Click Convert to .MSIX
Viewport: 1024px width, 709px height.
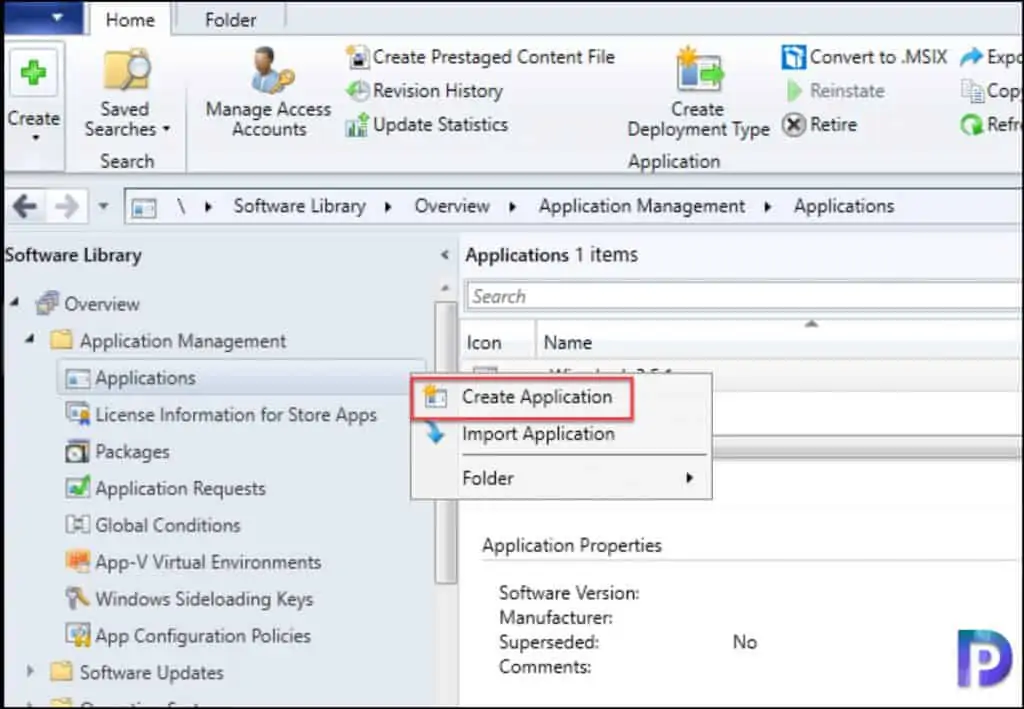pyautogui.click(x=864, y=57)
